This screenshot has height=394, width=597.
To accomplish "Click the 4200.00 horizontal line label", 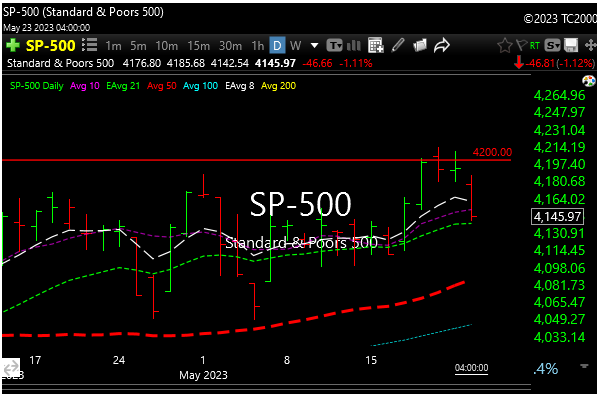I will click(x=492, y=152).
